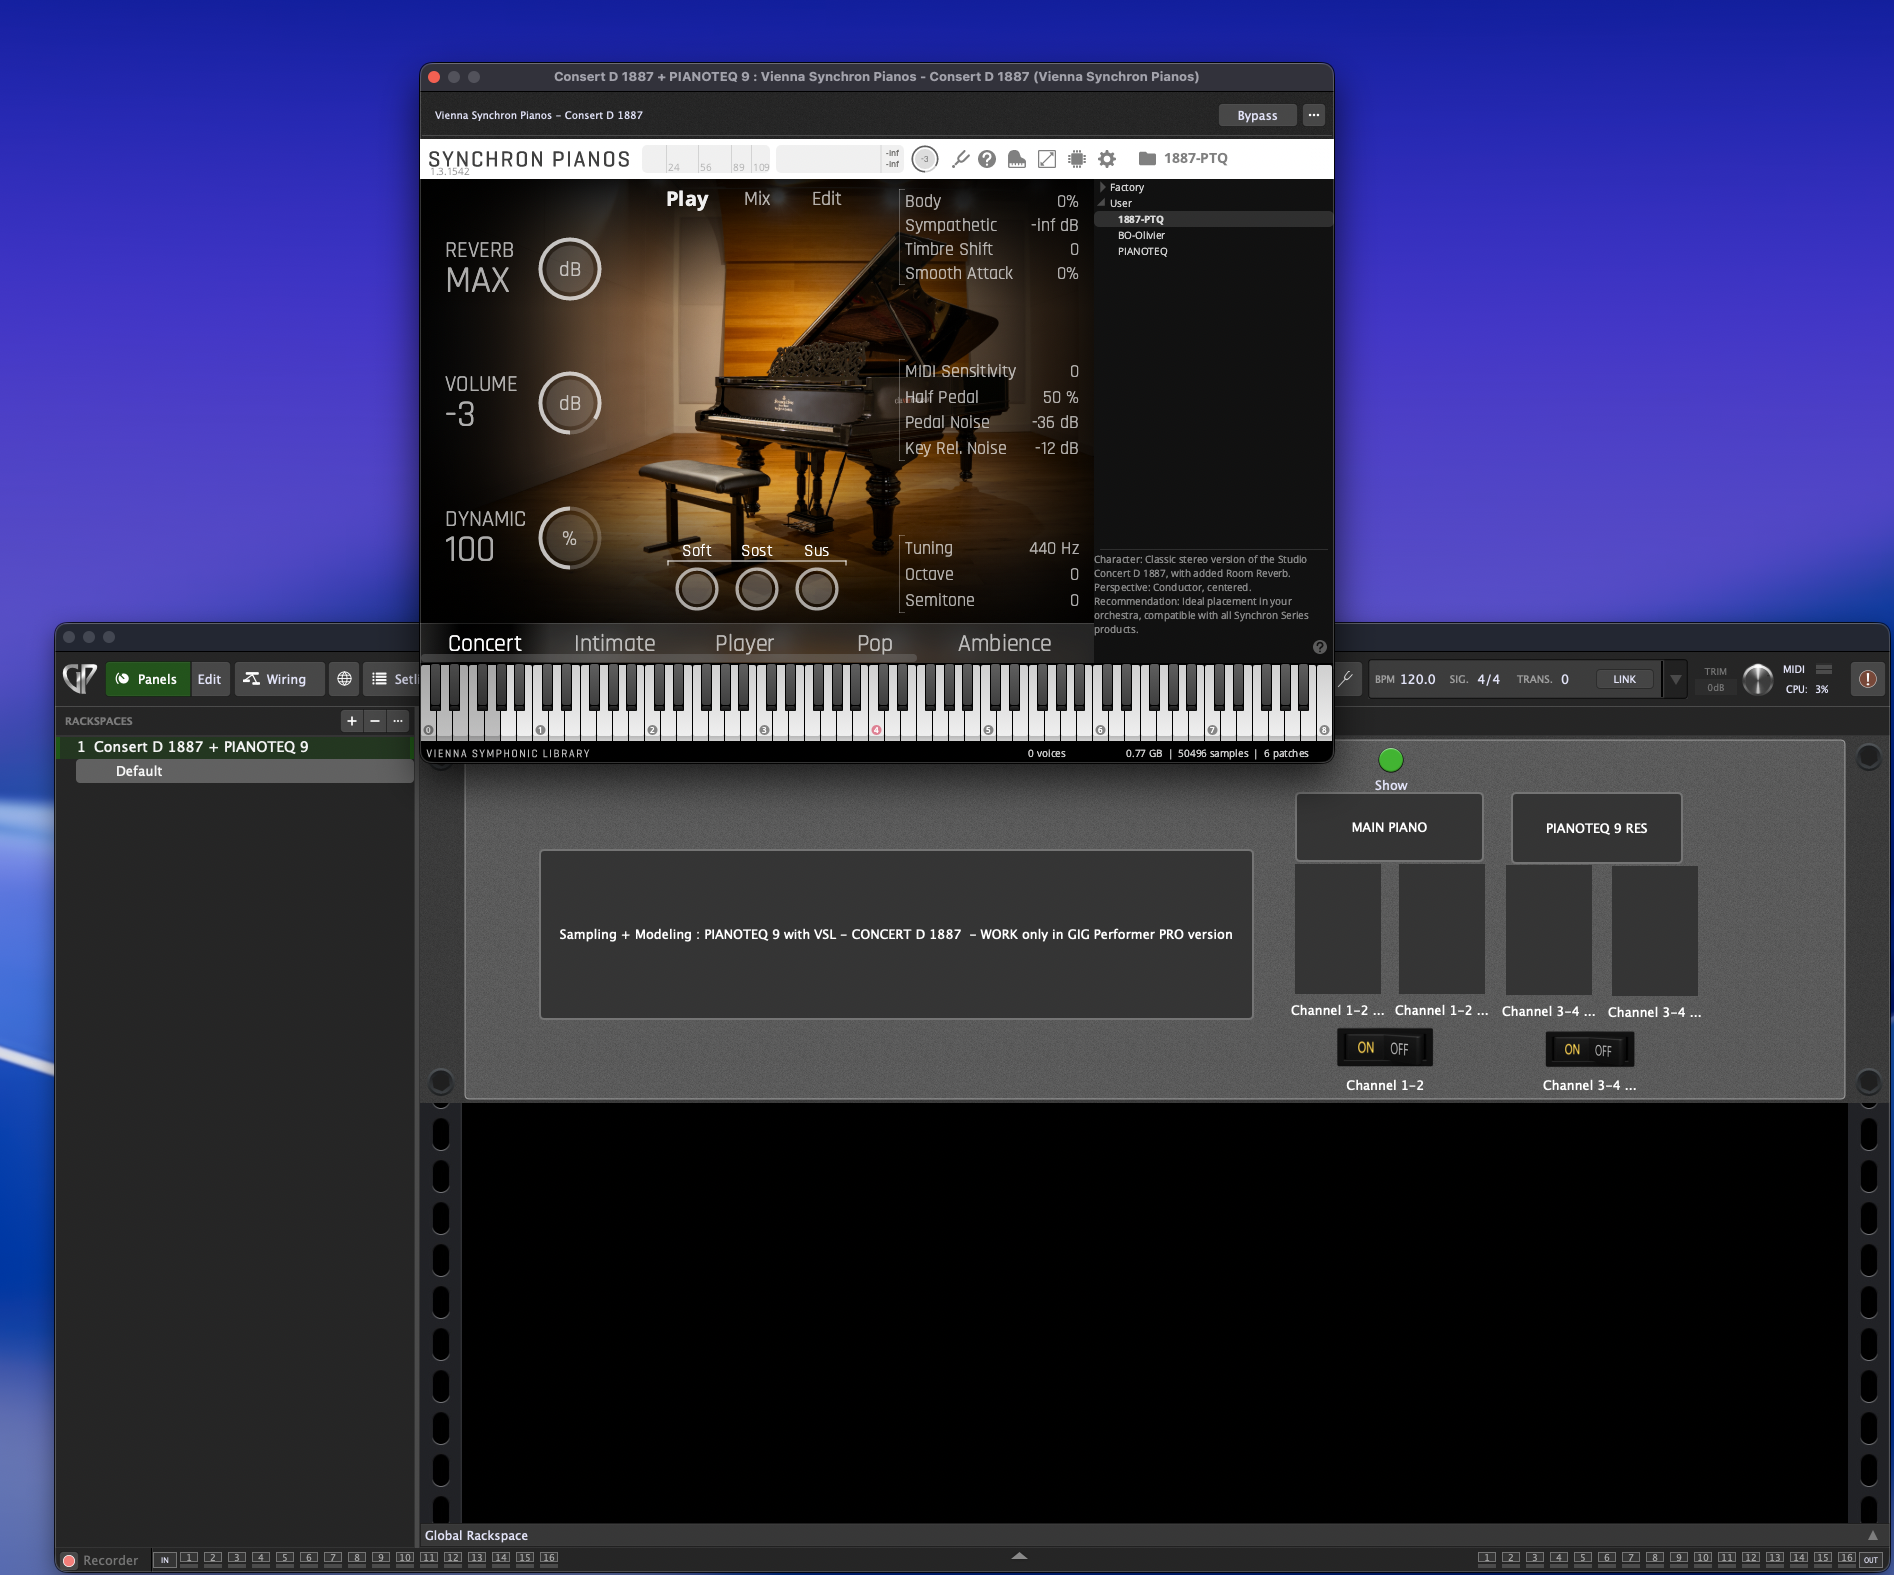
Task: Start the Recorder with the red record button
Action: (x=69, y=1560)
